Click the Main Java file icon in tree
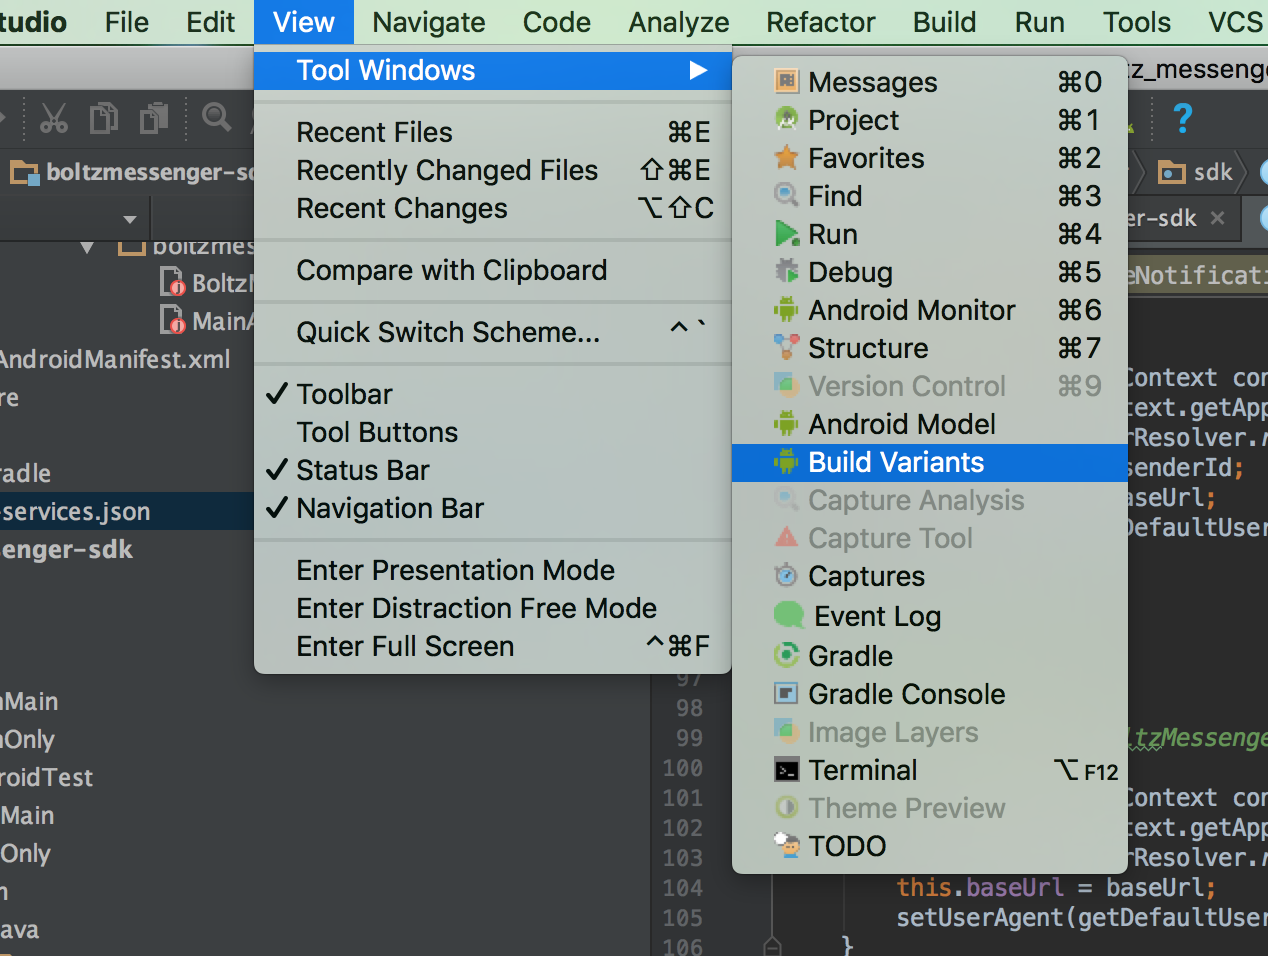The height and width of the screenshot is (956, 1268). point(173,321)
